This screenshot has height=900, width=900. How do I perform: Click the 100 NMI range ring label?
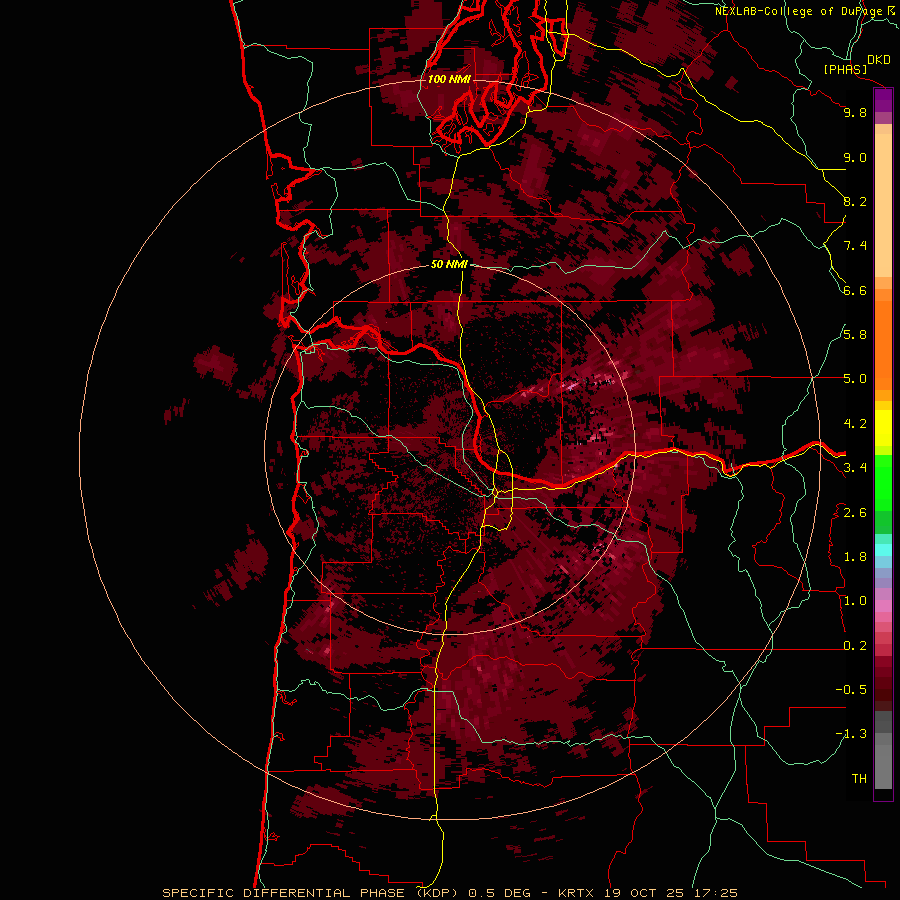click(x=449, y=79)
